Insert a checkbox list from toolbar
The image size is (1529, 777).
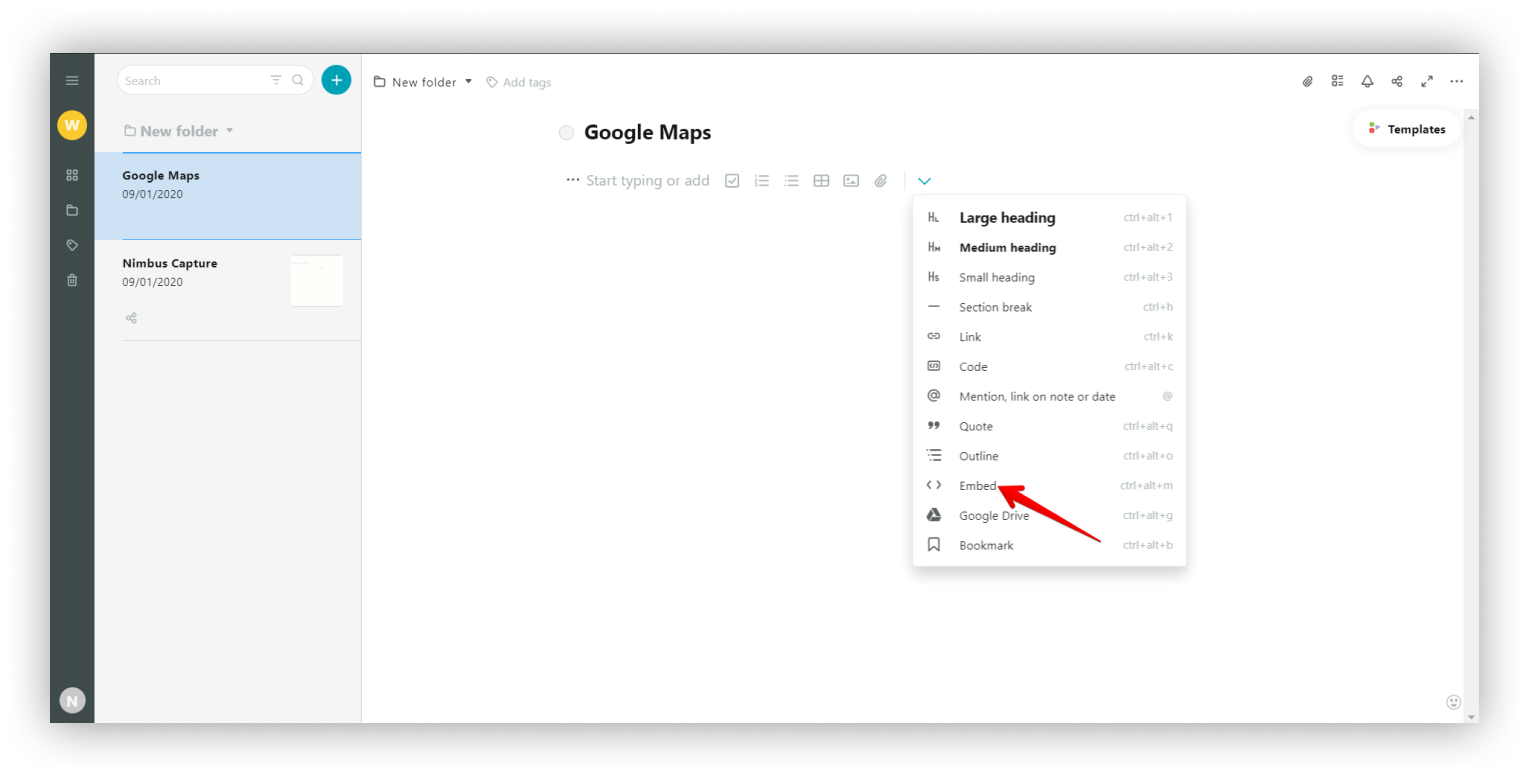732,181
